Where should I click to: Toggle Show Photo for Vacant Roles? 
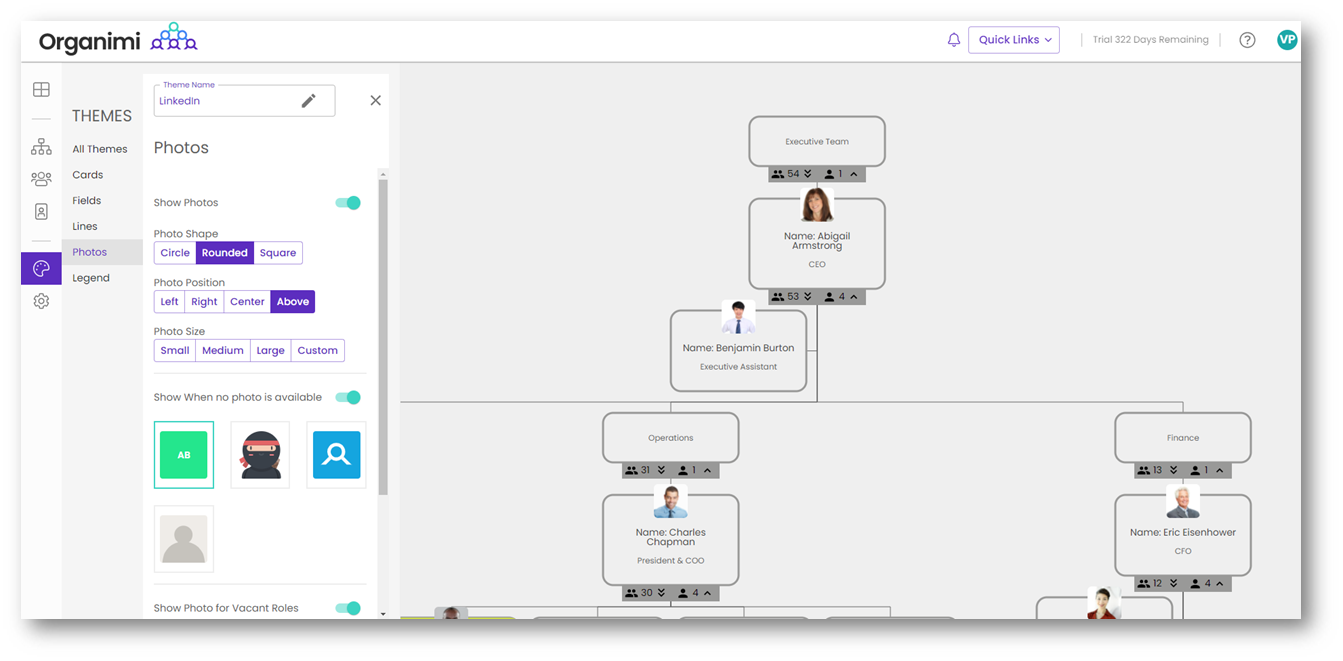(x=348, y=608)
